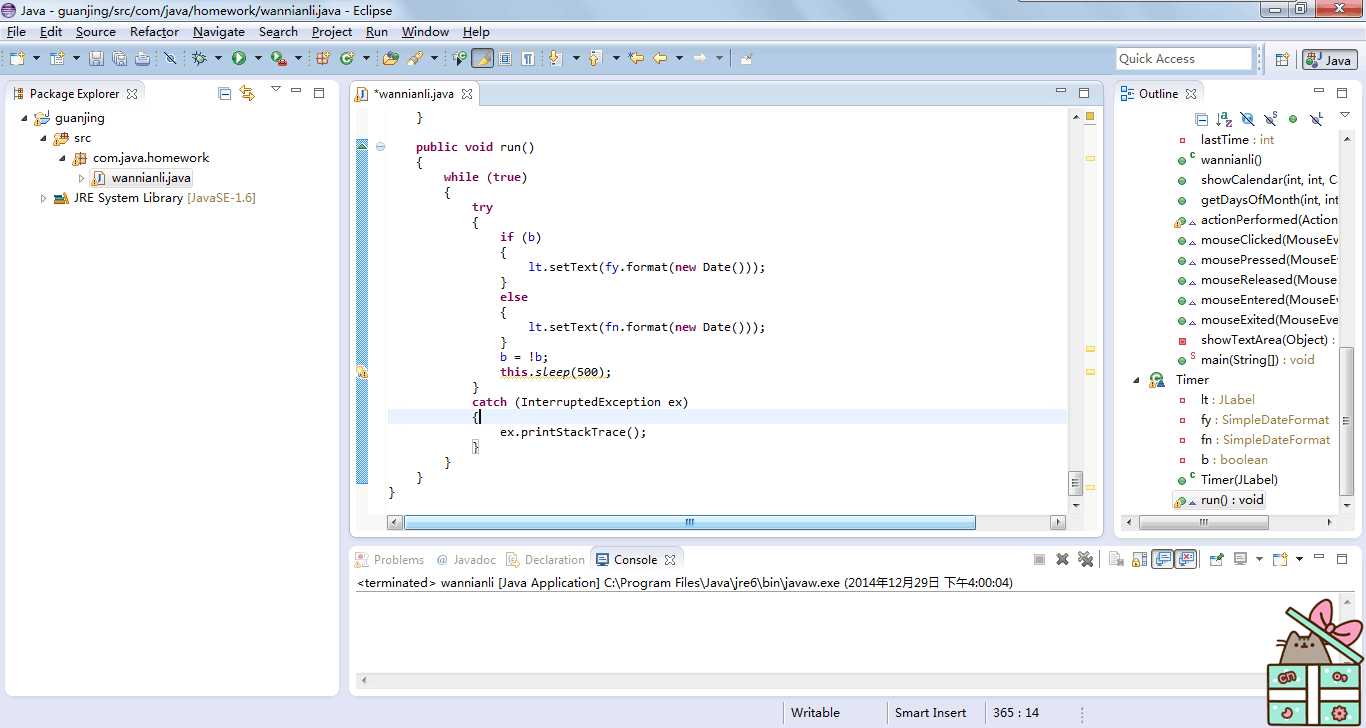Open the New button dropdown arrow
Viewport: 1366px width, 728px height.
coord(36,59)
